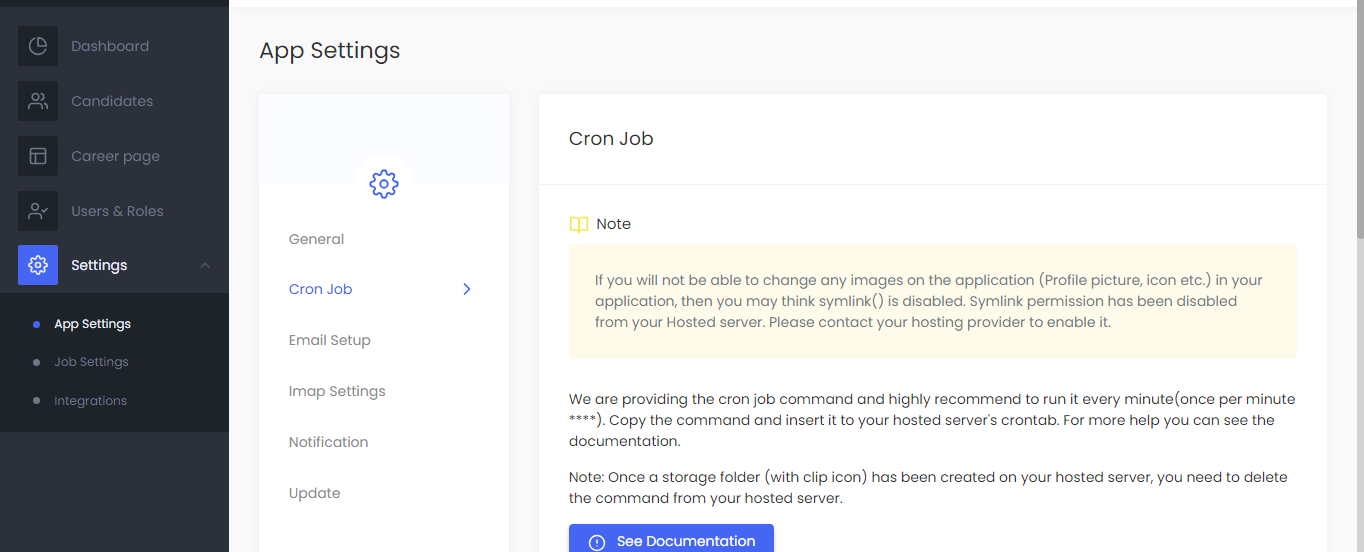The height and width of the screenshot is (552, 1364).
Task: Open the General settings tab
Action: [316, 239]
